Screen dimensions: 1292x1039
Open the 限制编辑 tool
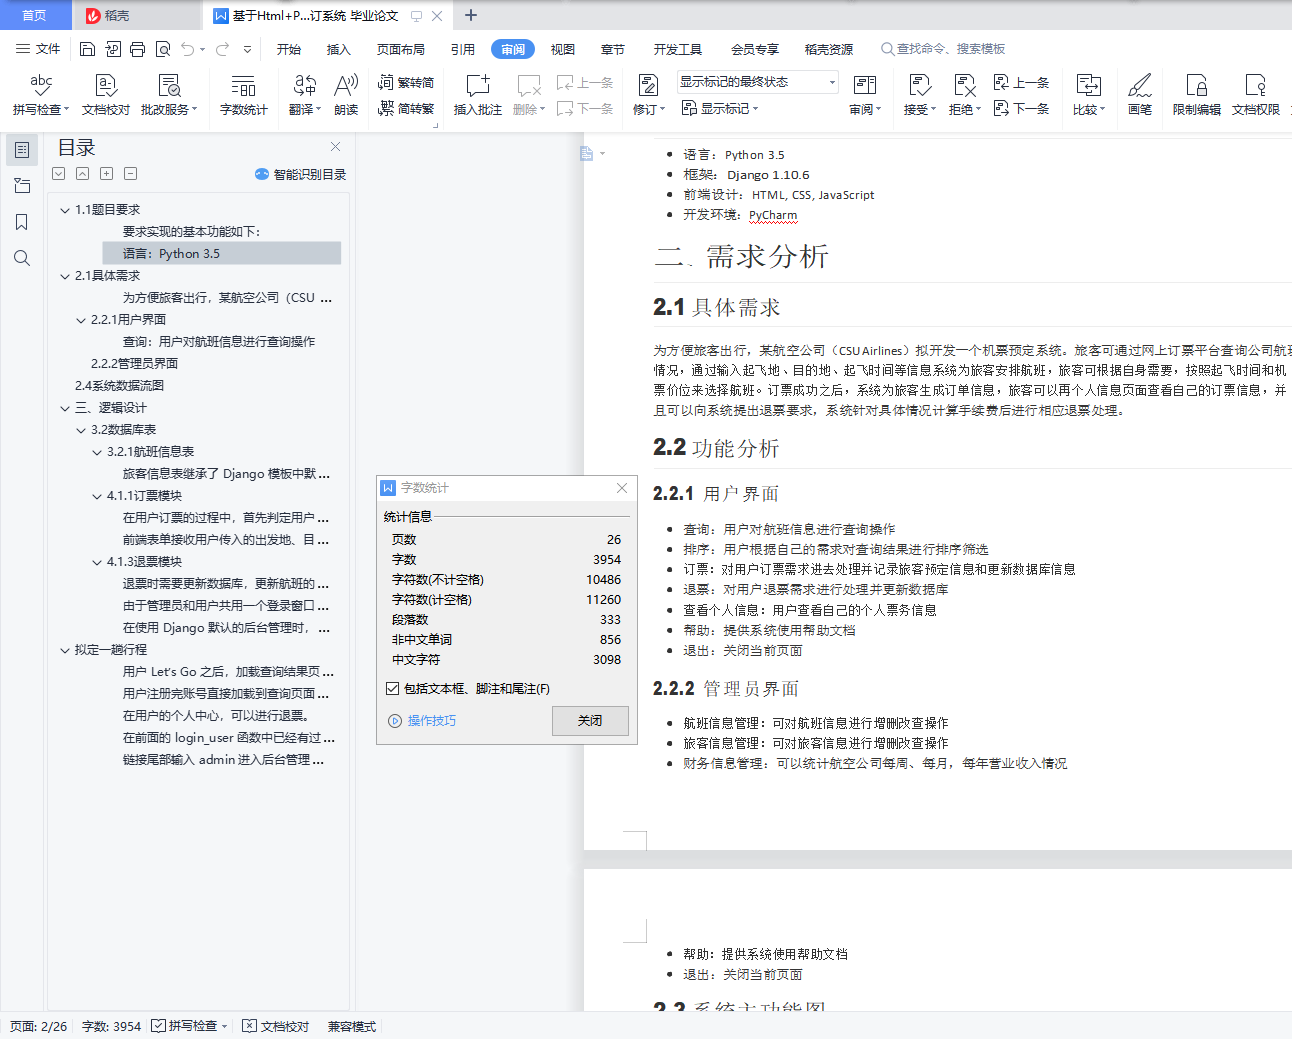[1197, 95]
